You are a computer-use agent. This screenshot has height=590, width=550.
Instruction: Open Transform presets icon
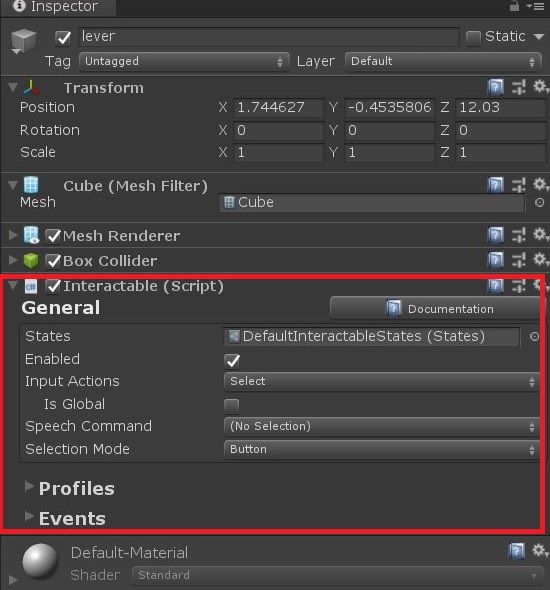pyautogui.click(x=518, y=87)
